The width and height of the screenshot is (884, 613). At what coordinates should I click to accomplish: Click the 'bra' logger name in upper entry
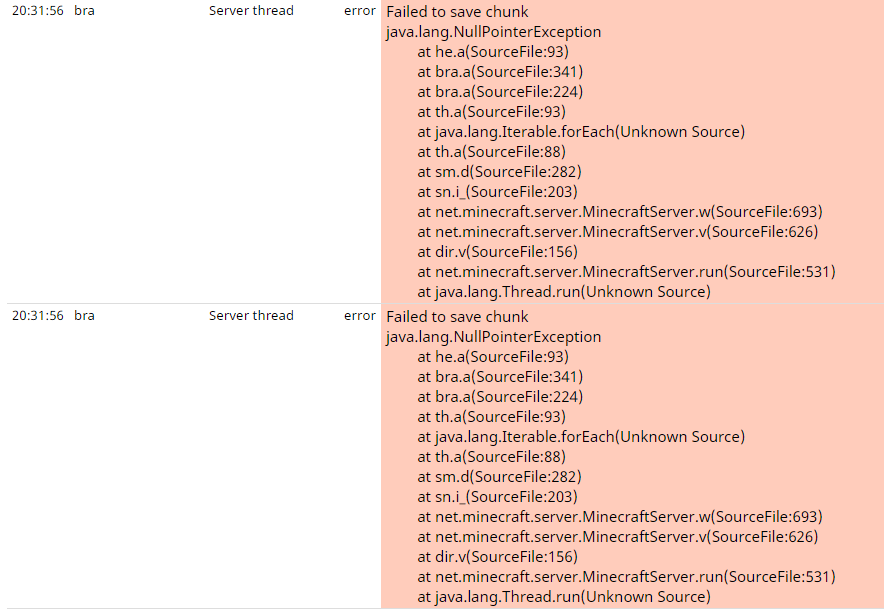84,11
